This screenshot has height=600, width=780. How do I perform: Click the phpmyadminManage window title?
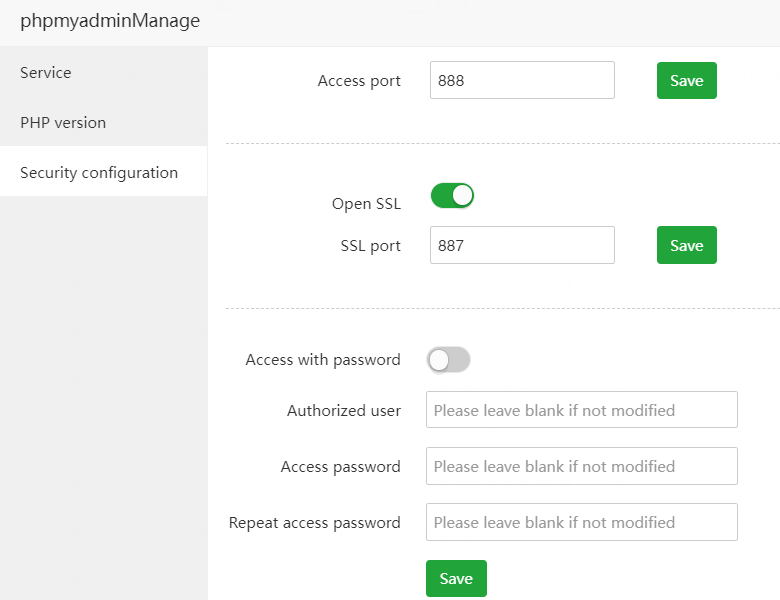tap(110, 22)
